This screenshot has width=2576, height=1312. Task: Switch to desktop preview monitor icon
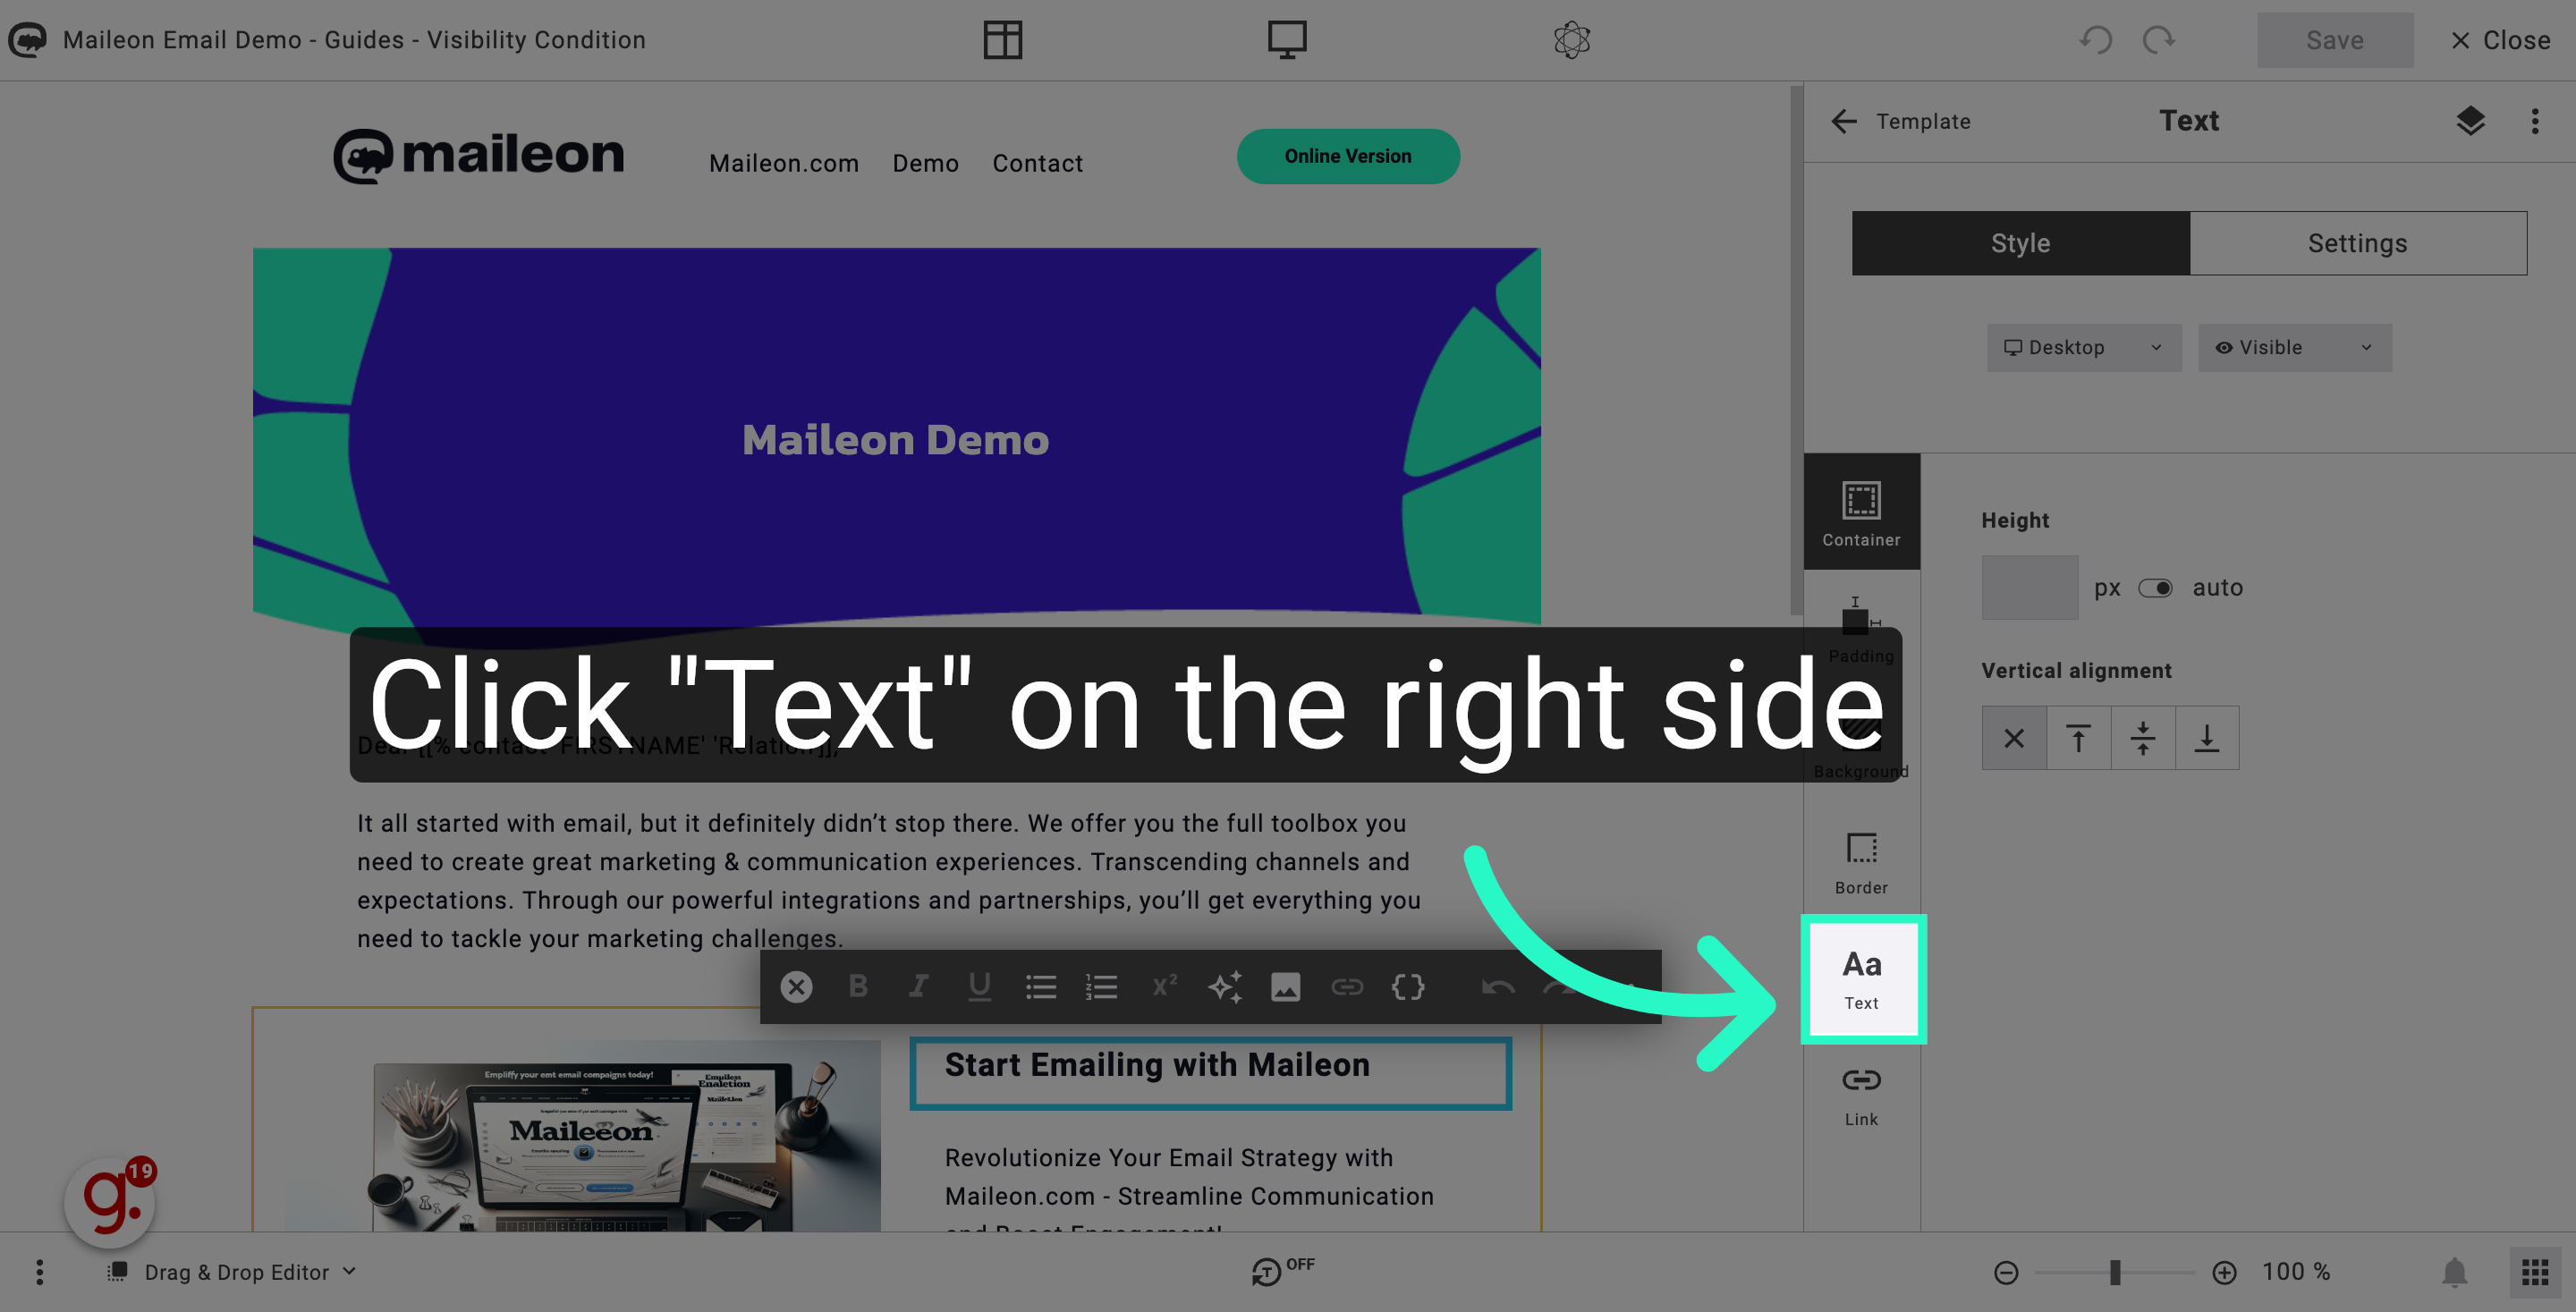1287,40
